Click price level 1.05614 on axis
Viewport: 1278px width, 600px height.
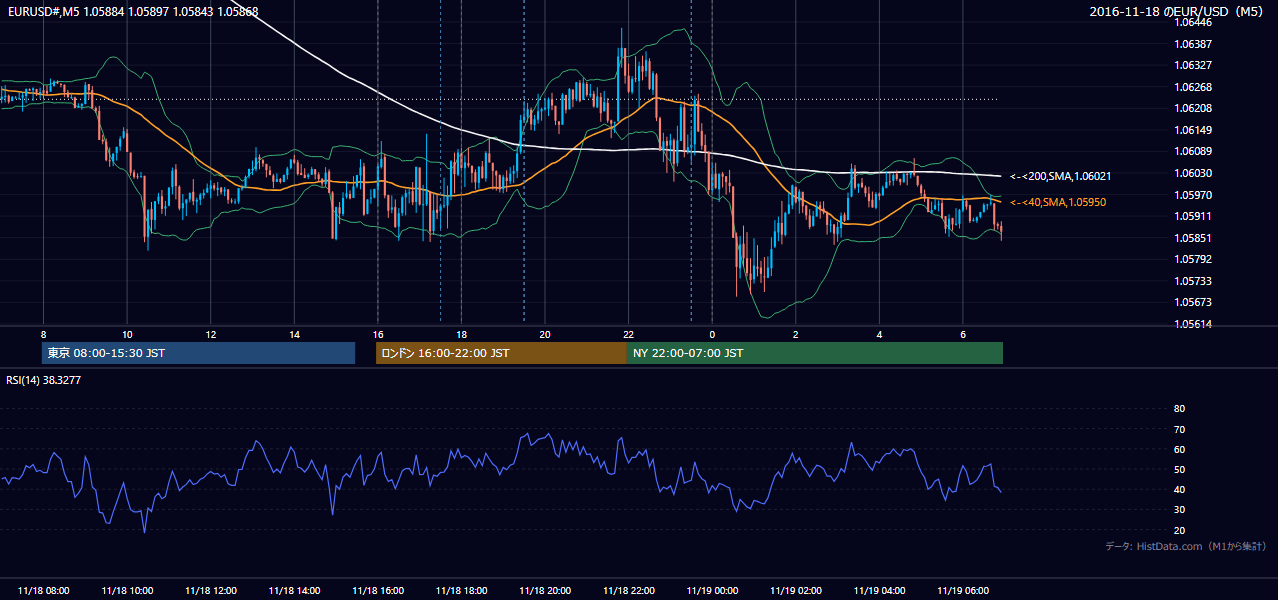(x=1193, y=324)
